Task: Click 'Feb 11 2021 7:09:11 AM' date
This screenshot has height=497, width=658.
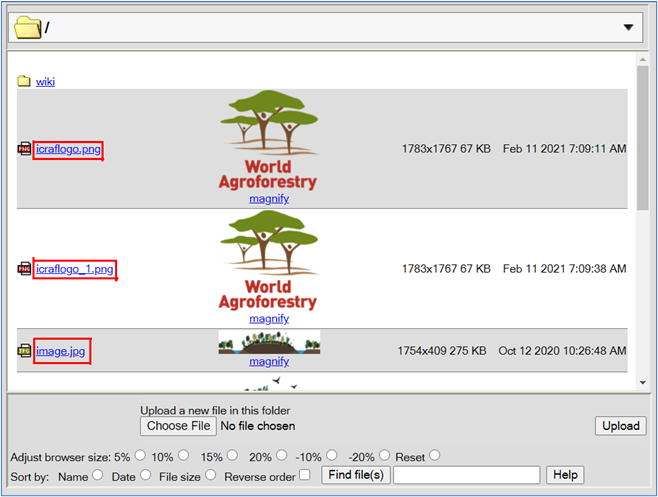Action: [564, 149]
